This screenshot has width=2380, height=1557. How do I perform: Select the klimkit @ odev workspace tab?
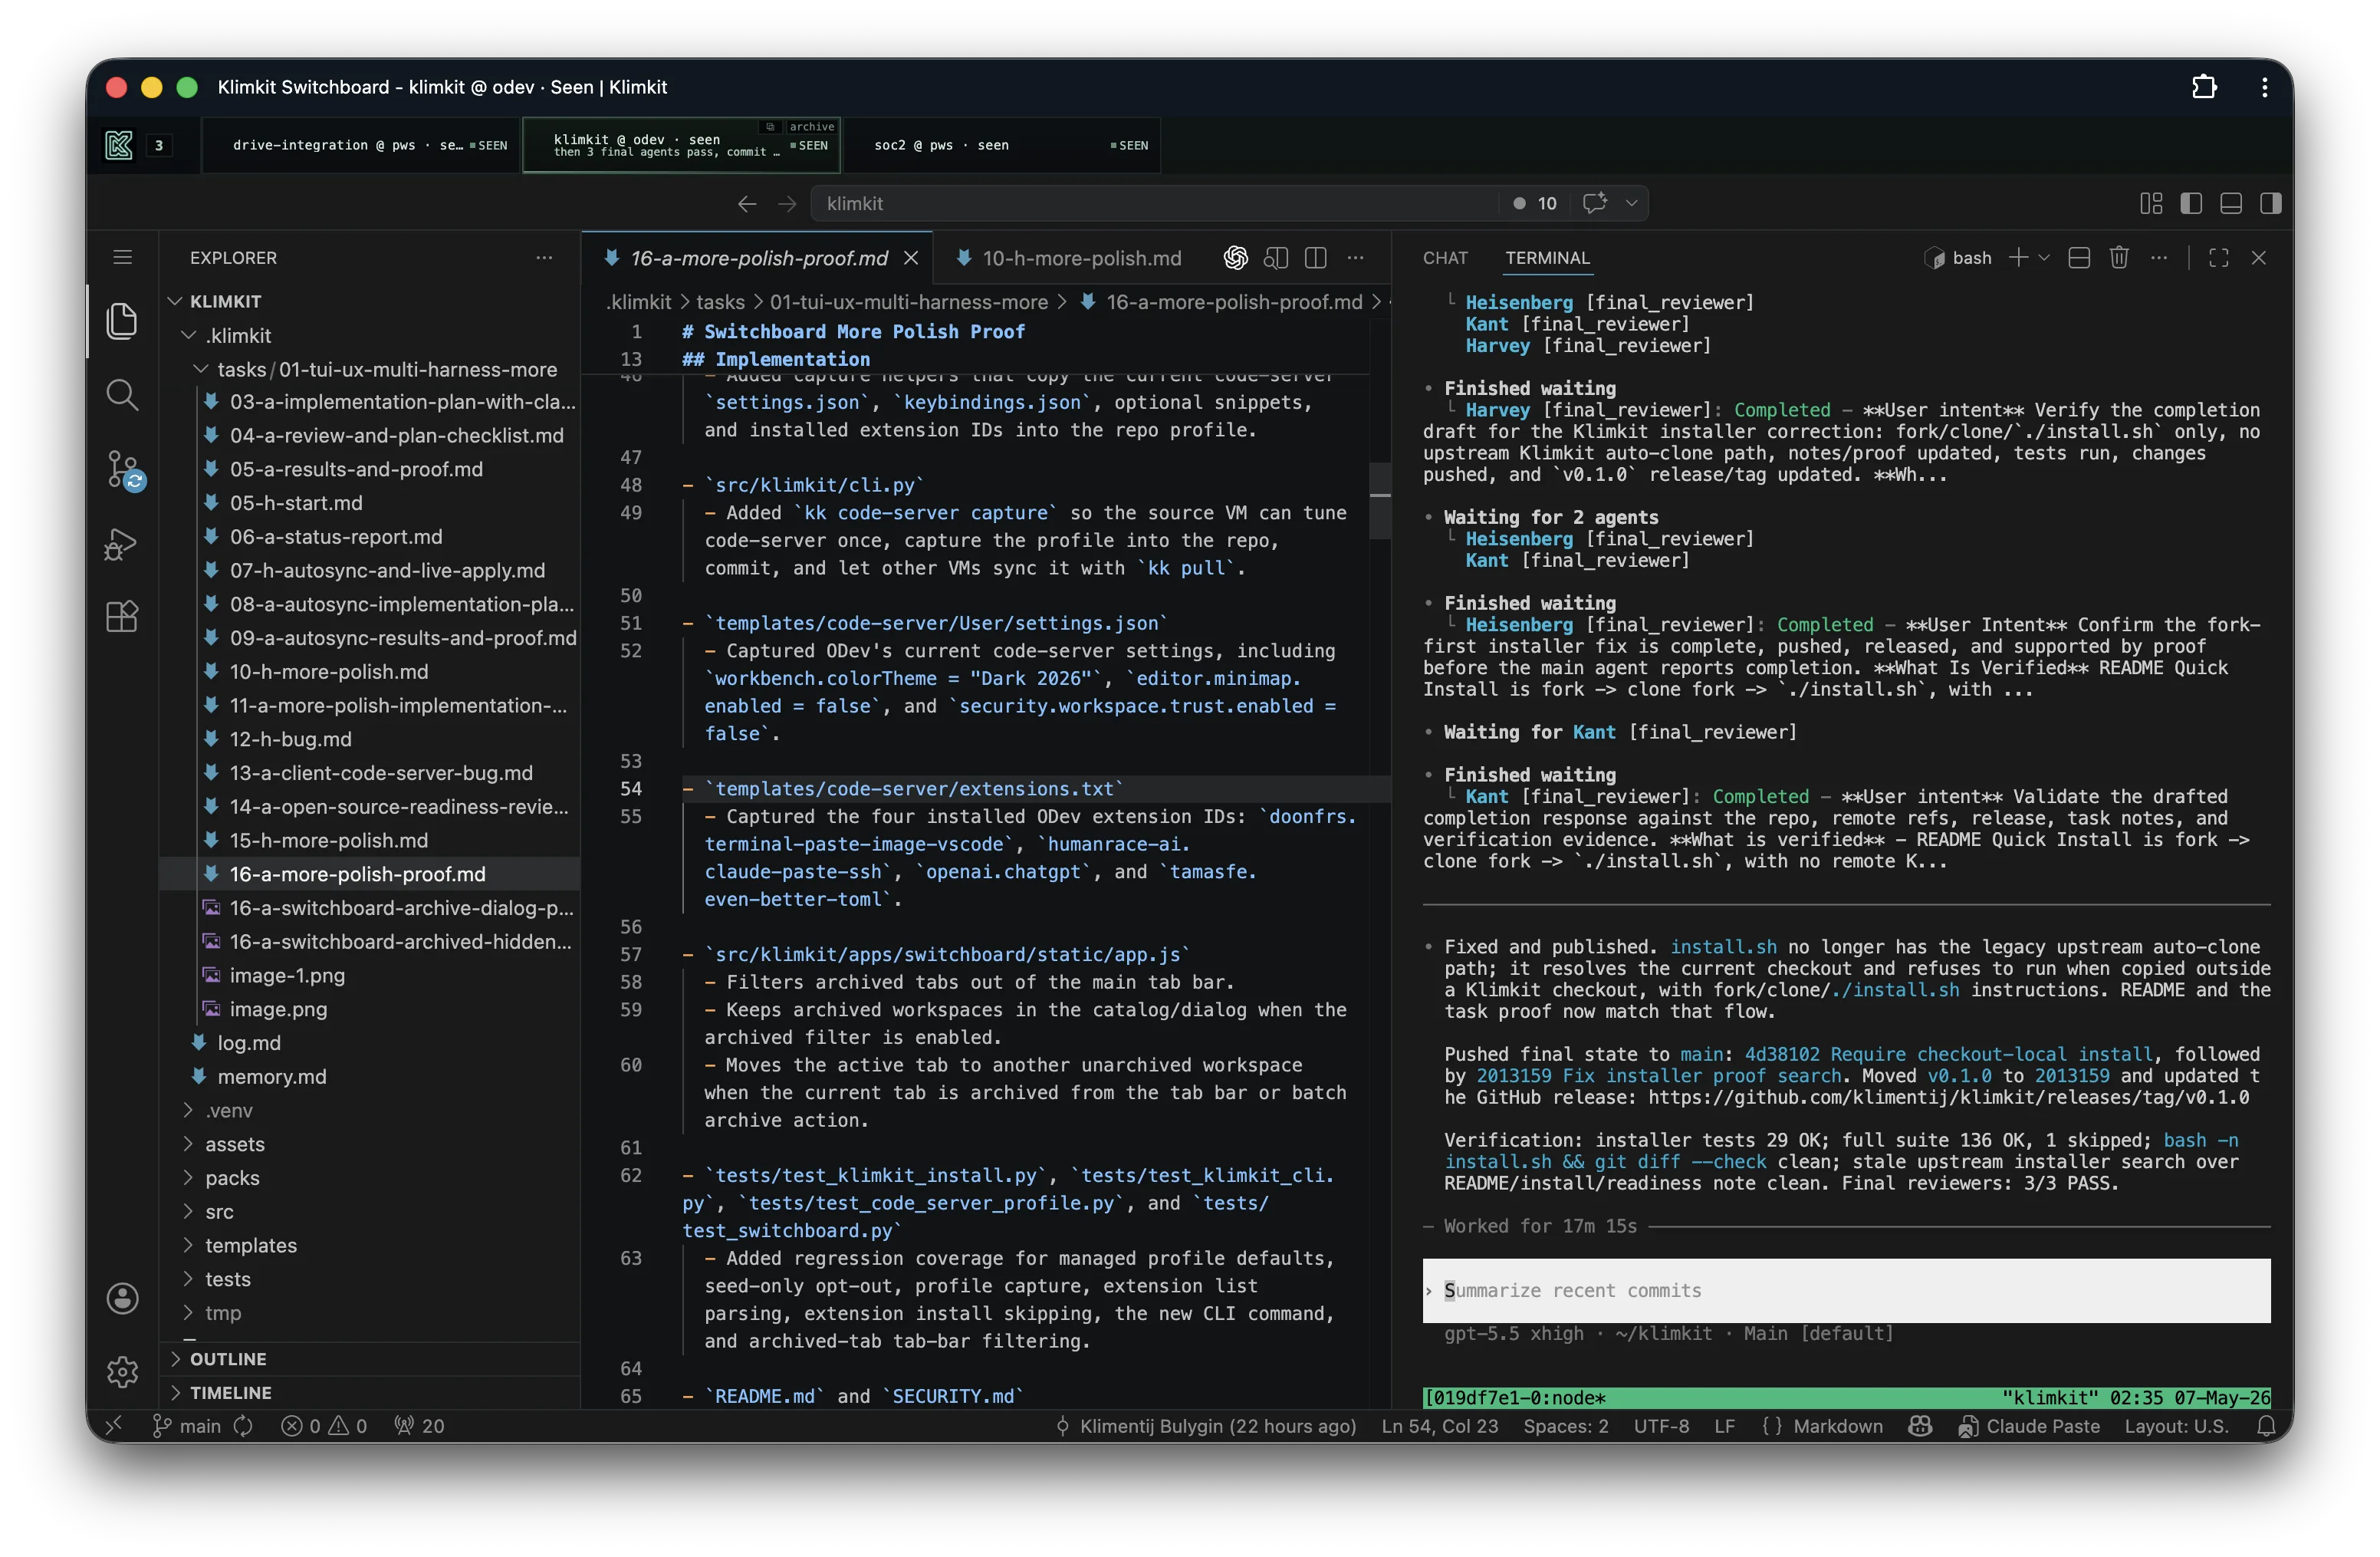(681, 145)
